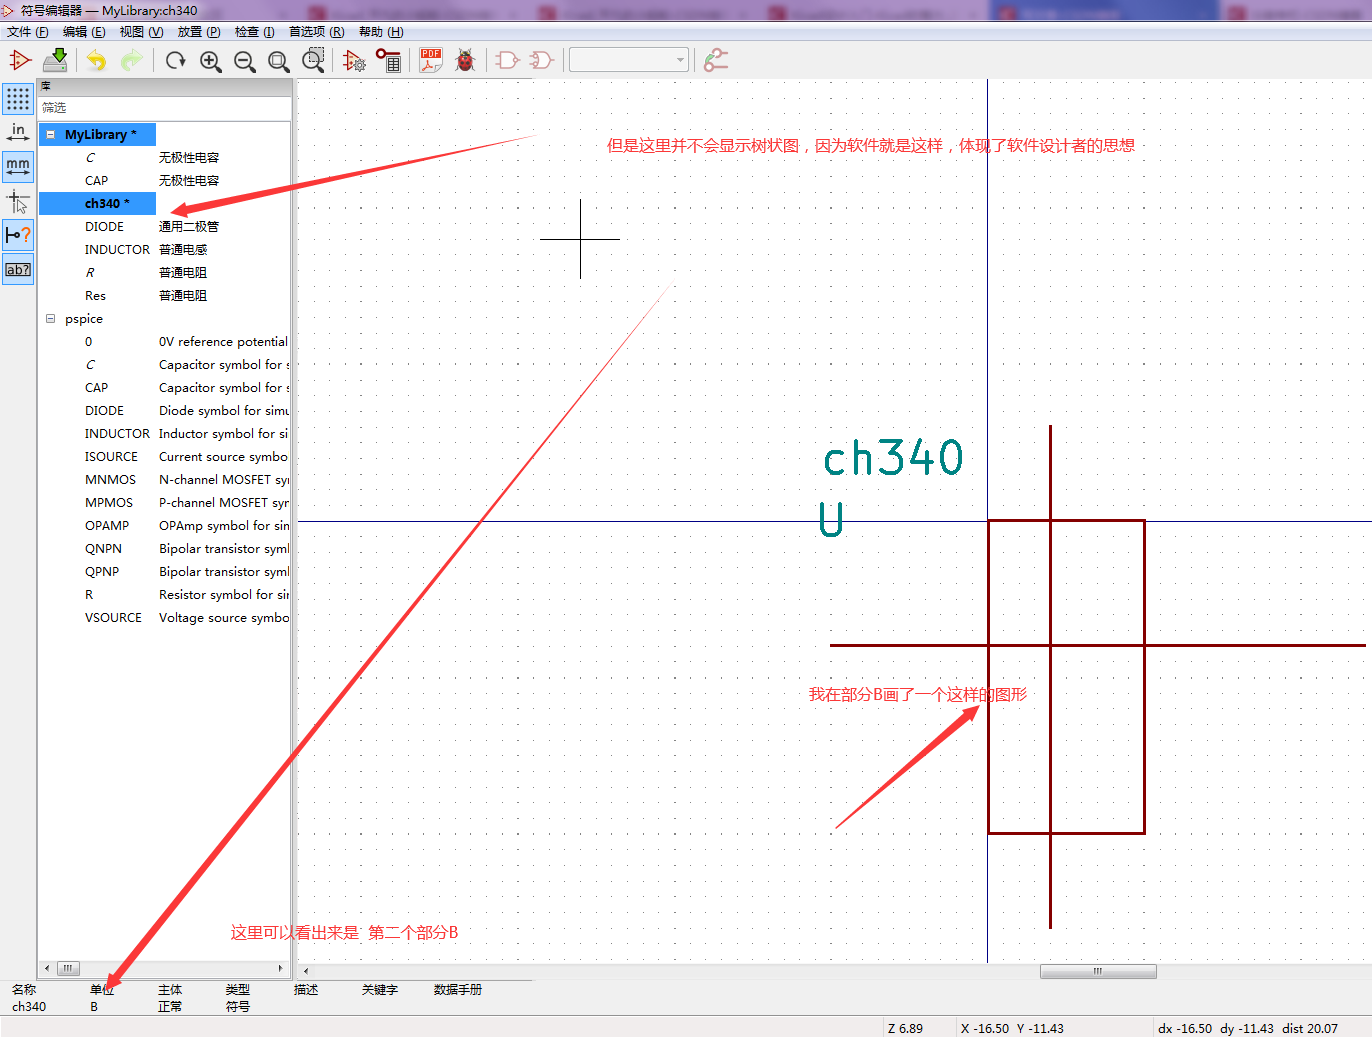Viewport: 1372px width, 1037px height.
Task: Redo the last undone edit
Action: [131, 61]
